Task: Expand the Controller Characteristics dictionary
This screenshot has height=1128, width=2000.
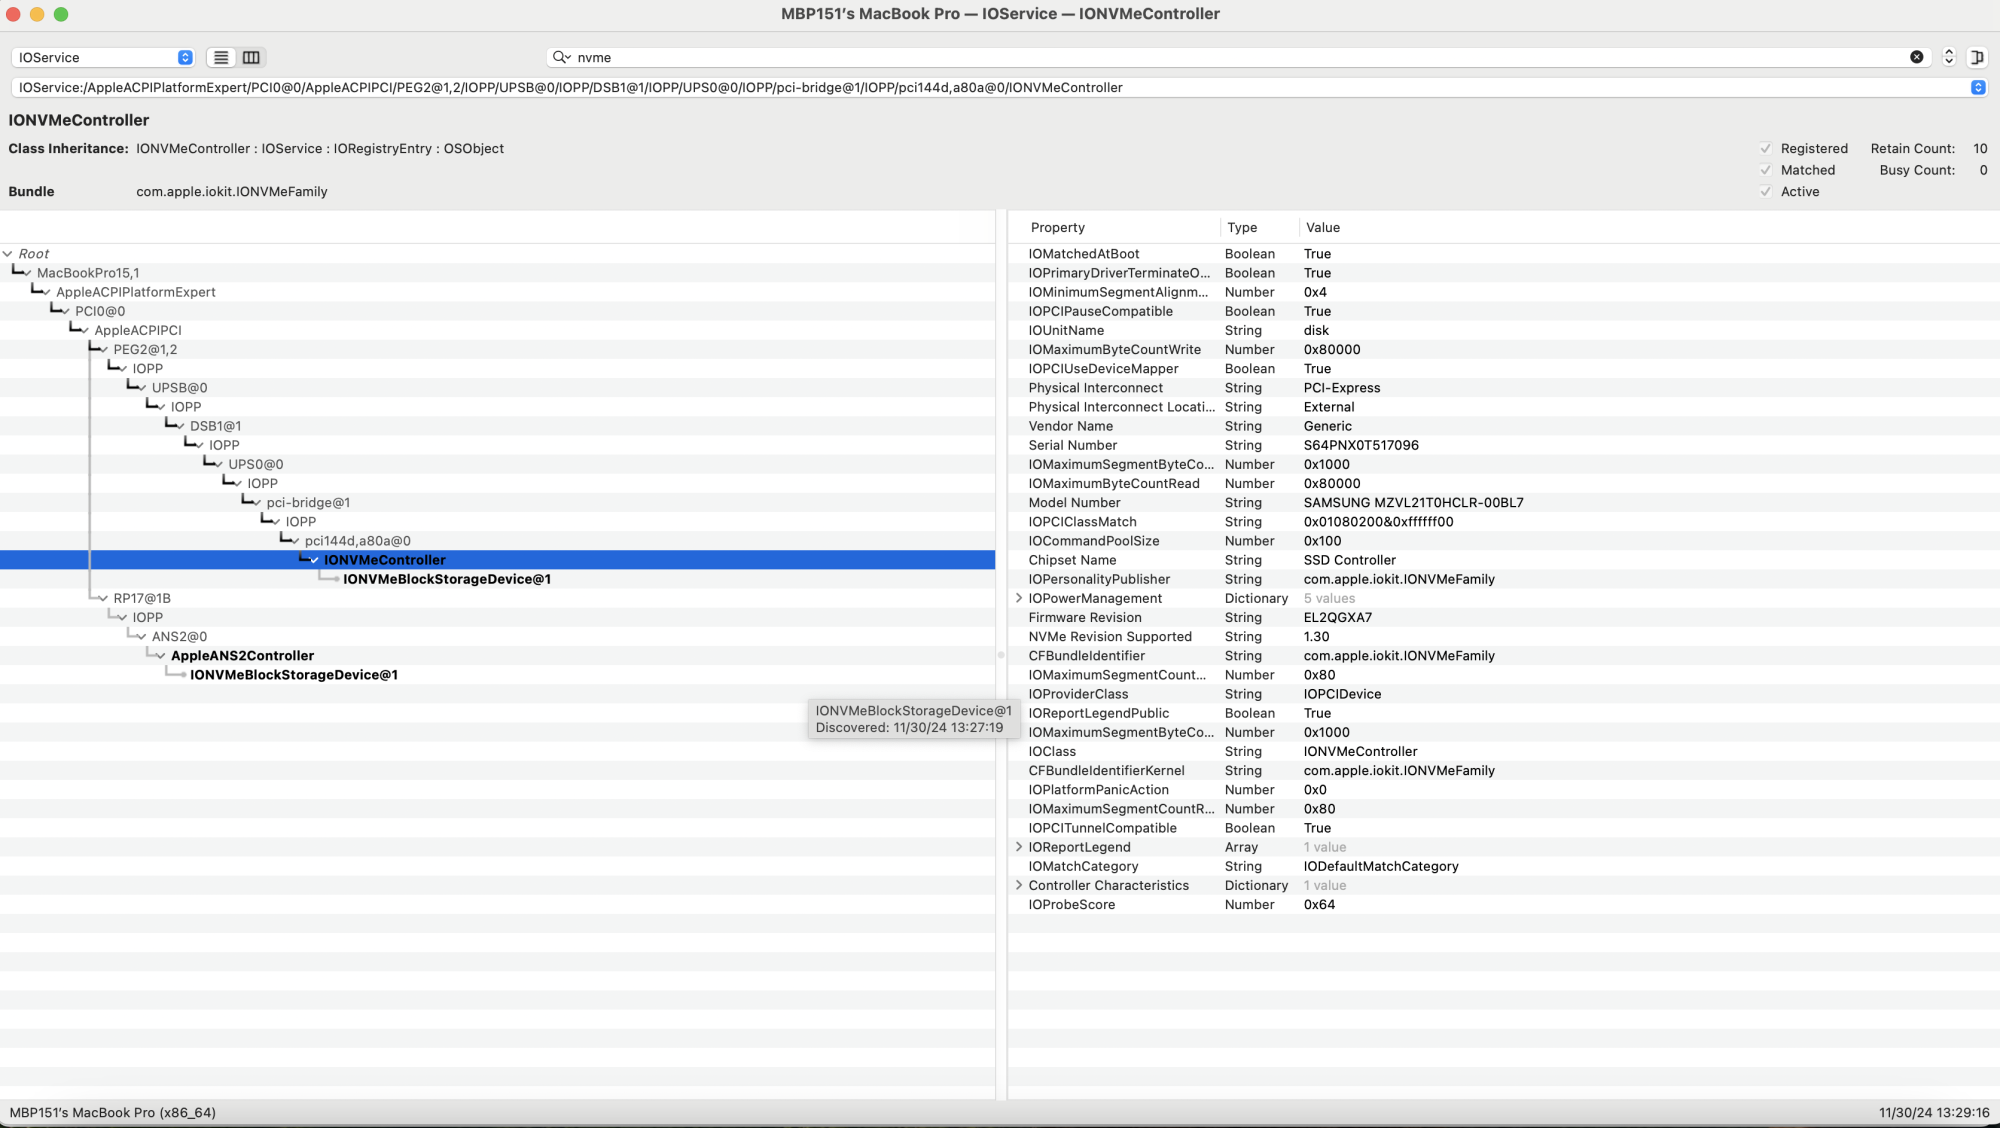Action: coord(1018,885)
